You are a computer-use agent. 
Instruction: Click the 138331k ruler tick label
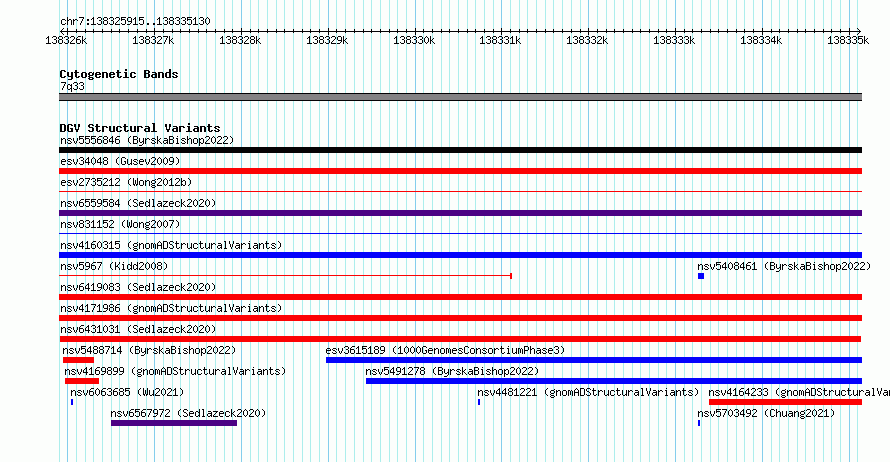coord(500,40)
